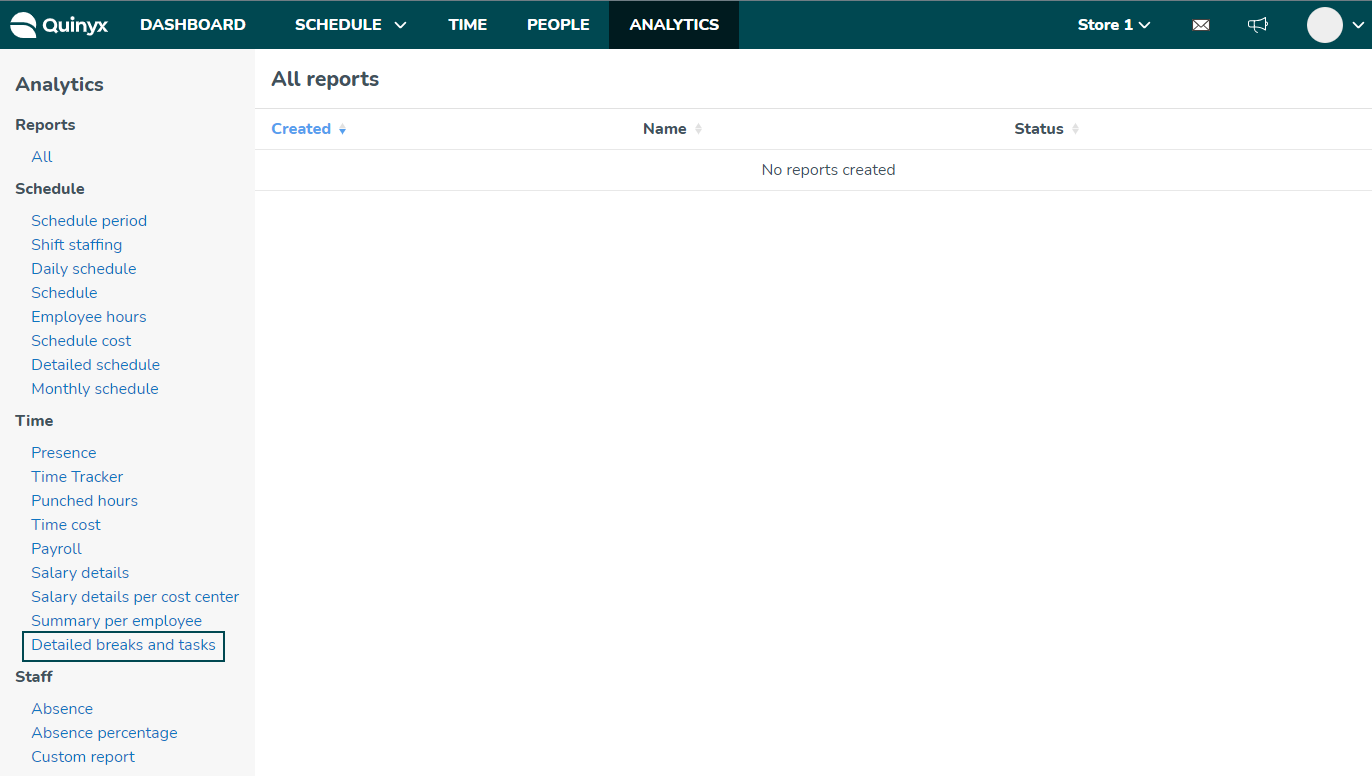Select the Analytics tab
This screenshot has height=776, width=1372.
tap(674, 25)
